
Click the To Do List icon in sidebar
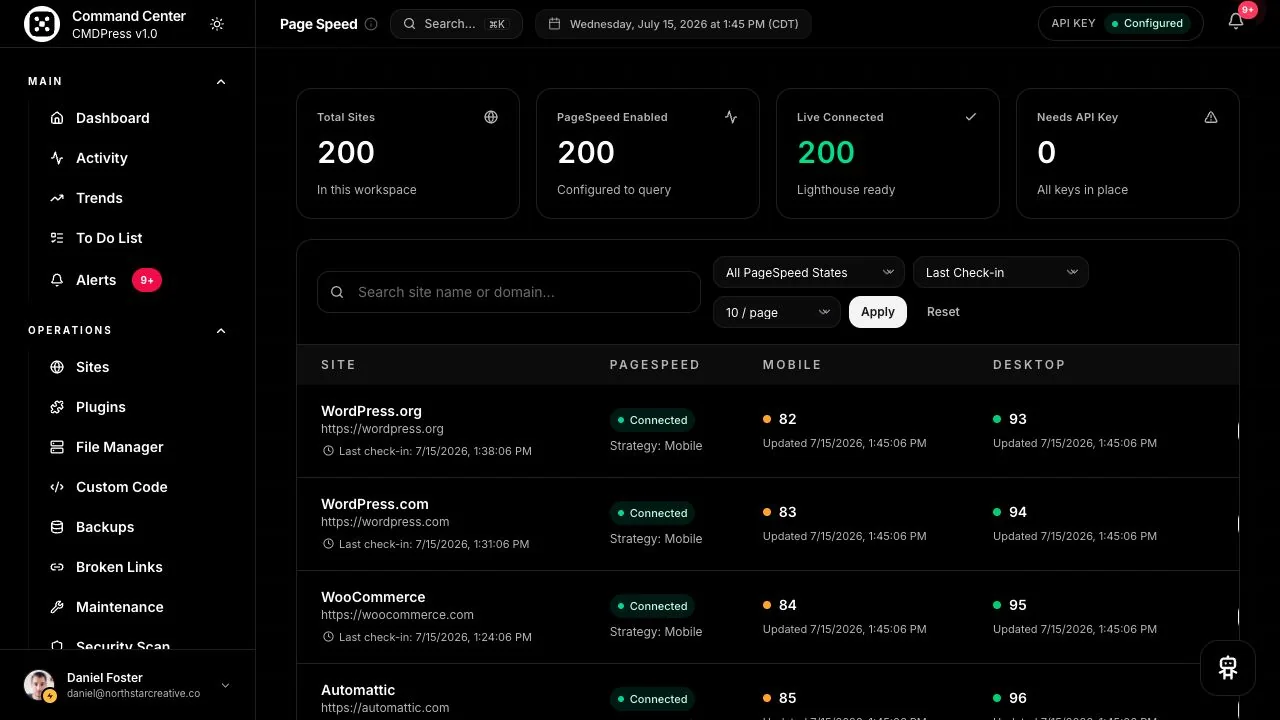(x=57, y=238)
